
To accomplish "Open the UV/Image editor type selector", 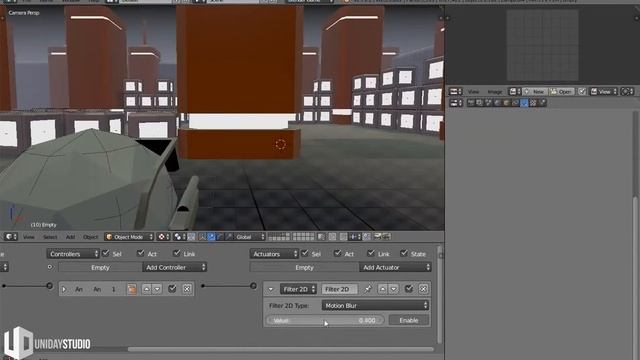I will point(456,92).
